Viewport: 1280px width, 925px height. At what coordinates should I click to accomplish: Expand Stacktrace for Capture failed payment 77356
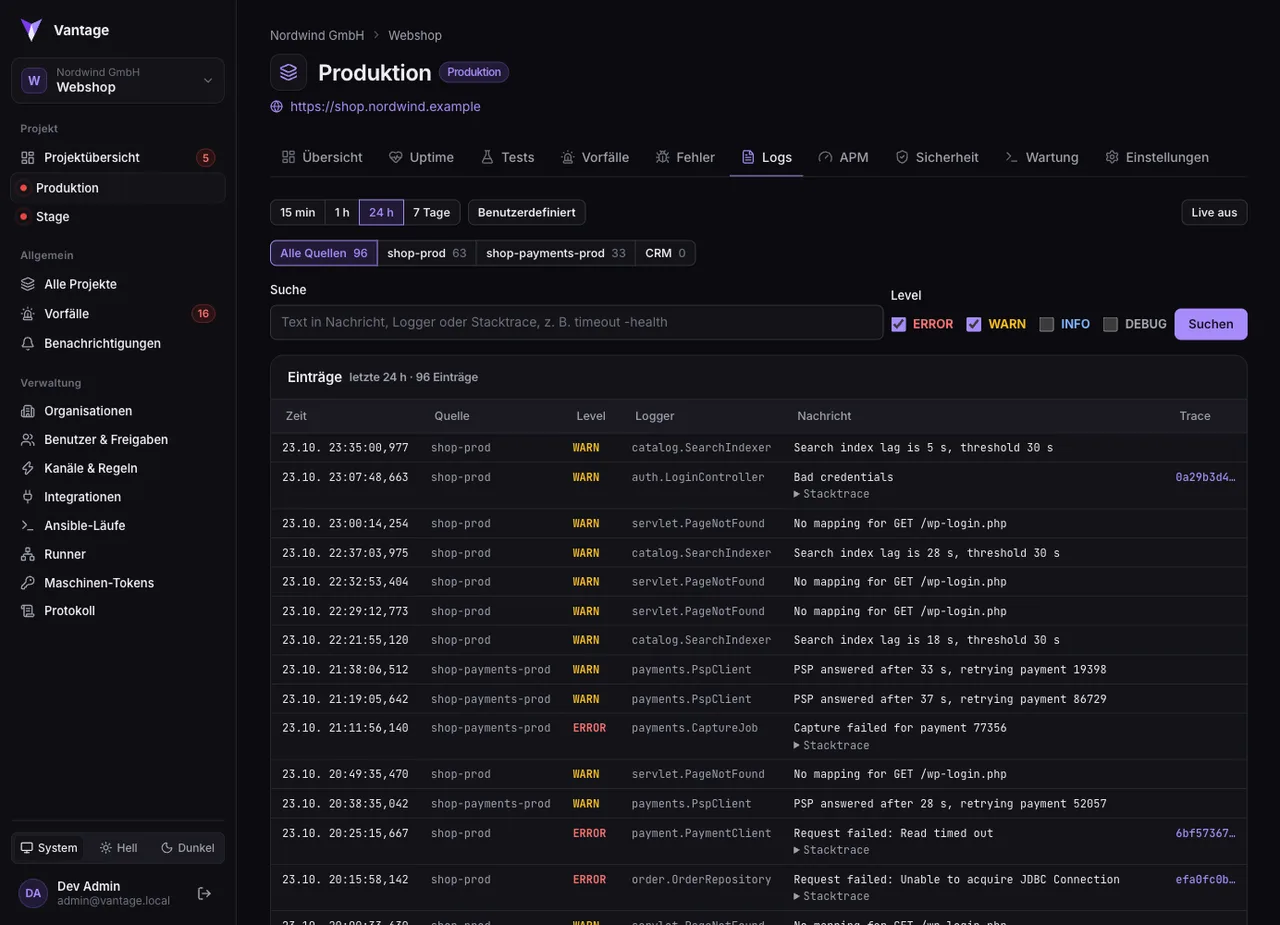click(x=832, y=745)
